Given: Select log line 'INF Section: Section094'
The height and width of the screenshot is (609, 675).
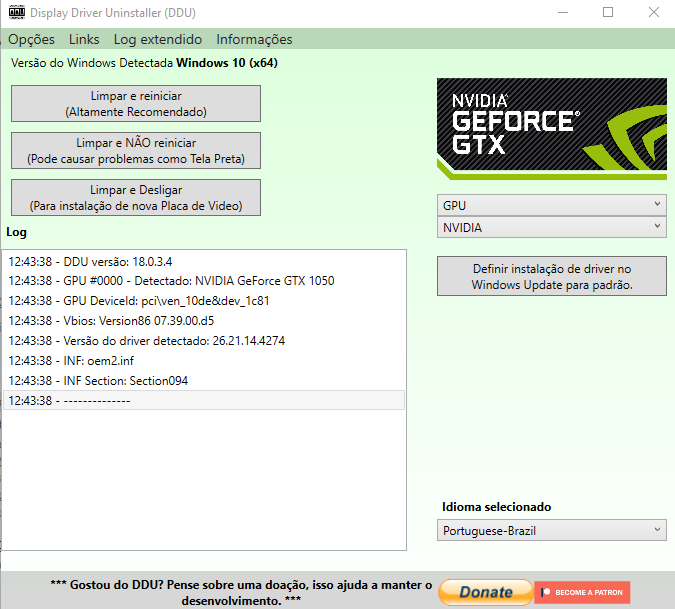Looking at the screenshot, I should pyautogui.click(x=204, y=381).
